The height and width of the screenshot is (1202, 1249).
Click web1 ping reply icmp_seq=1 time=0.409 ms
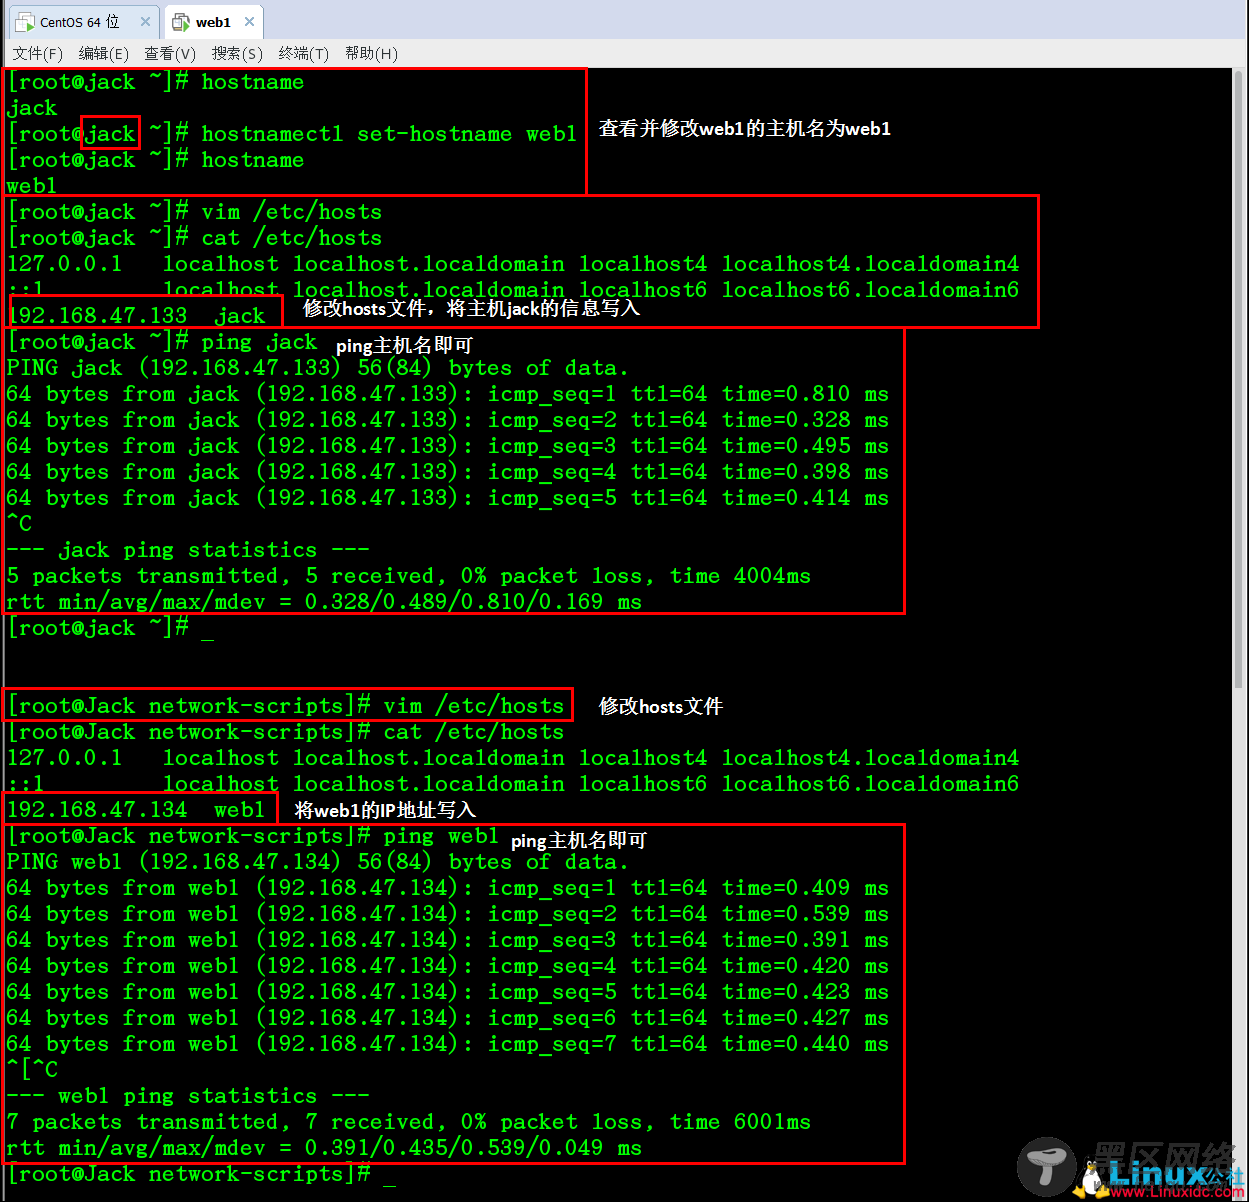pyautogui.click(x=448, y=888)
